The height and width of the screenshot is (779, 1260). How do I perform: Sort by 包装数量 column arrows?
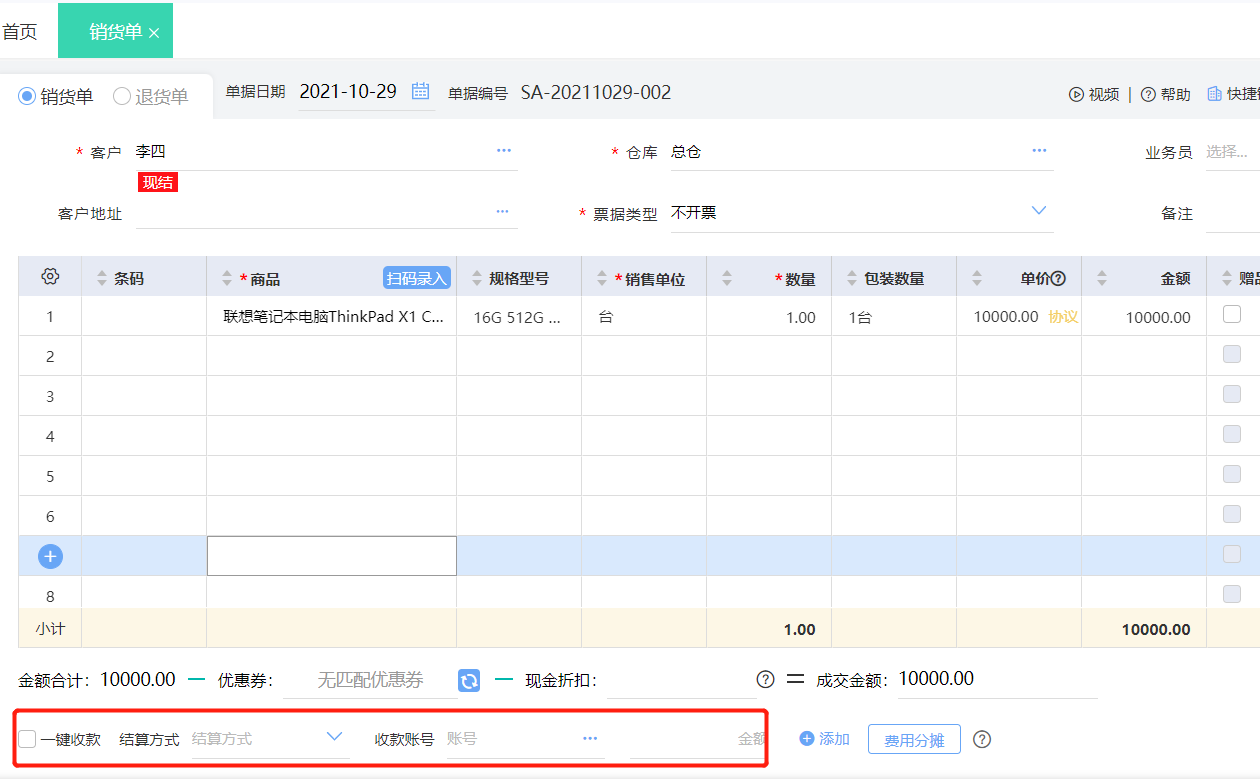click(x=851, y=279)
